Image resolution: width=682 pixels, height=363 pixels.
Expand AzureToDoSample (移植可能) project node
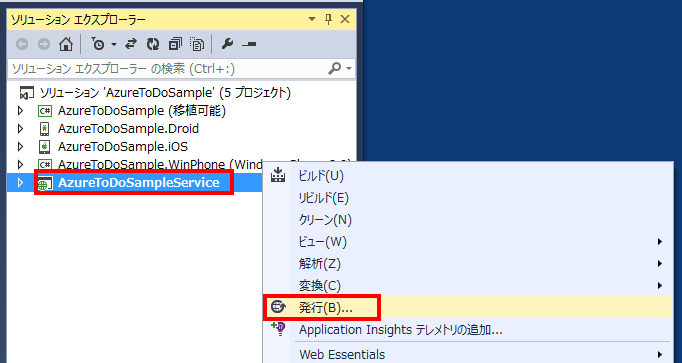pos(20,111)
